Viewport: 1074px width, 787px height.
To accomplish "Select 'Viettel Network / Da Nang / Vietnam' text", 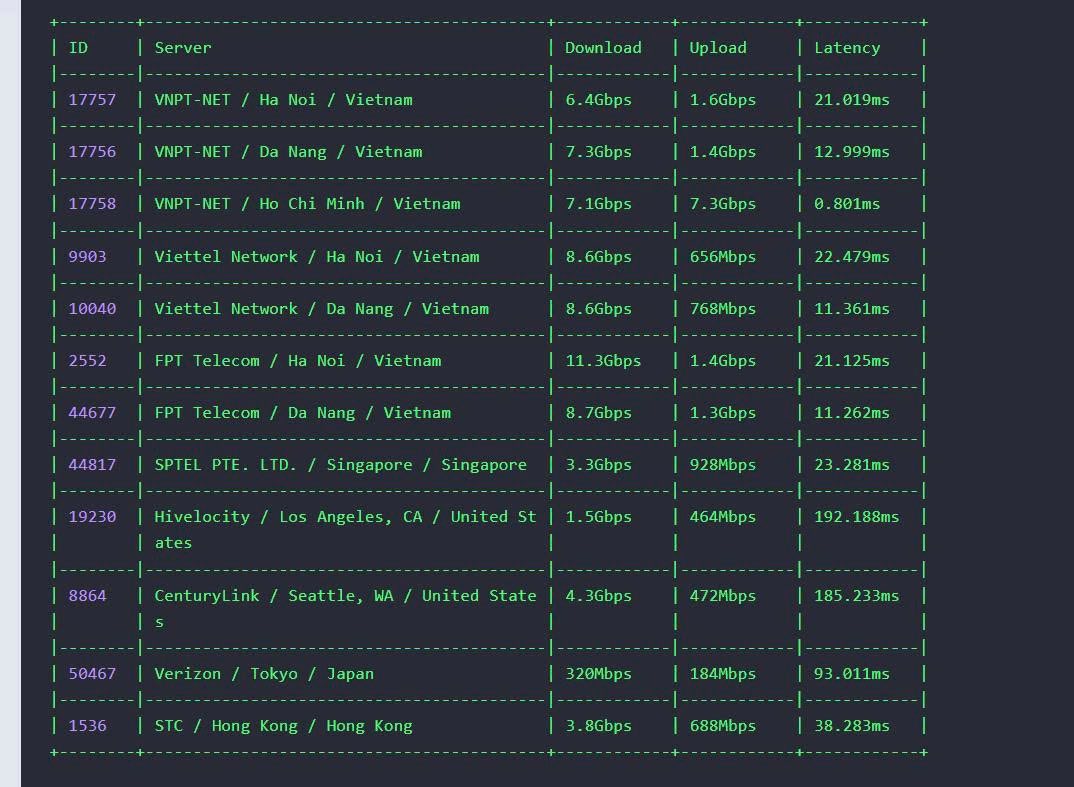I will [x=322, y=309].
